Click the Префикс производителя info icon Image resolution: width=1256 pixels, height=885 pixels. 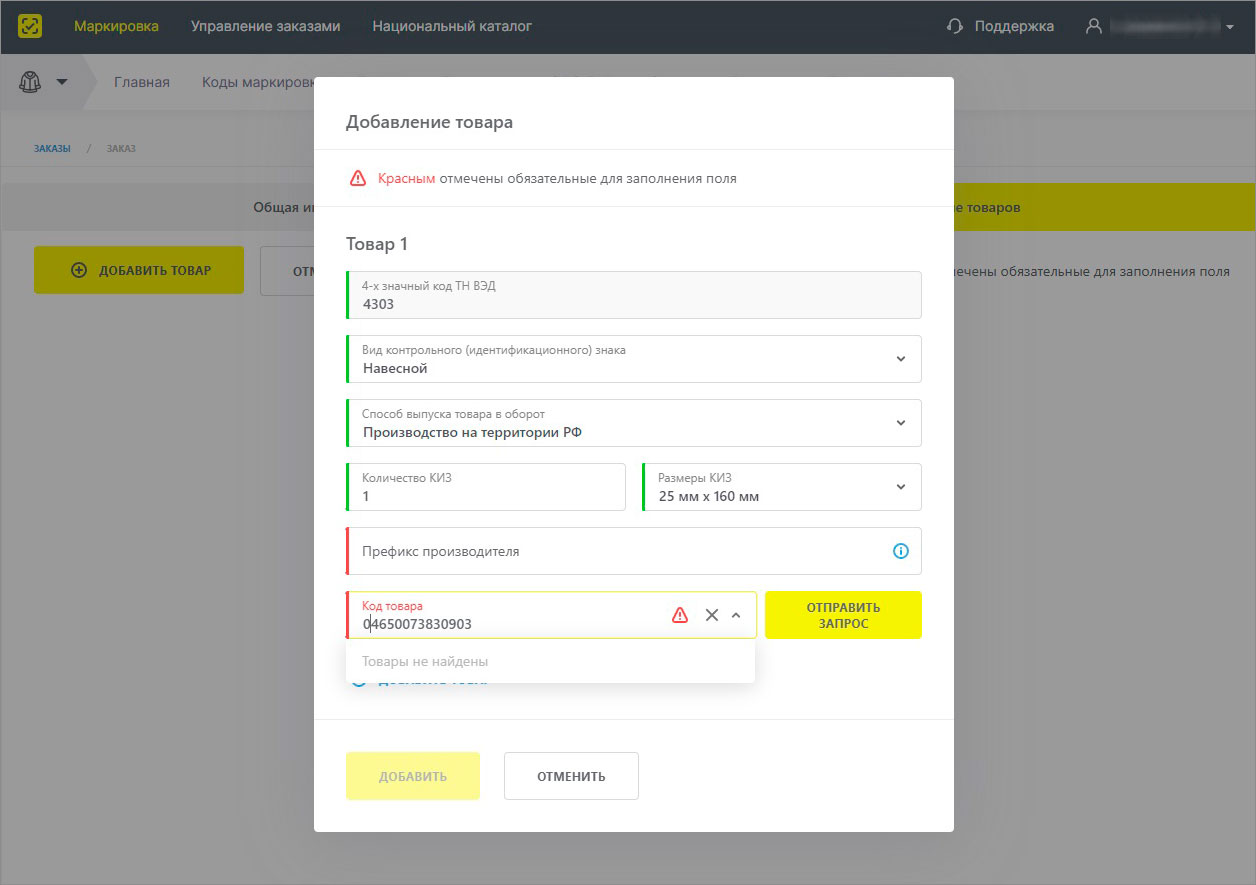tap(901, 551)
